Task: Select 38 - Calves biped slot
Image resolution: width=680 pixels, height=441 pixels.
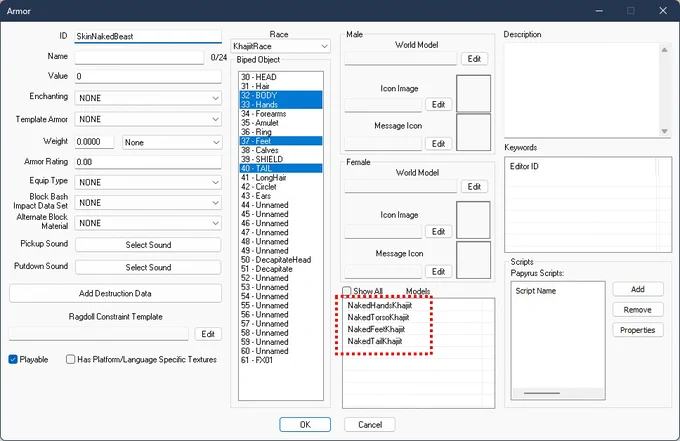Action: click(x=281, y=150)
